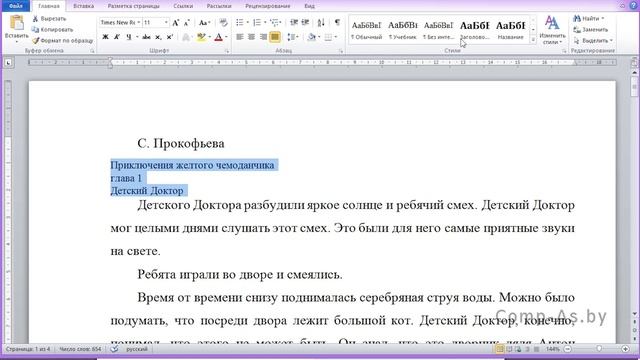This screenshot has height=360, width=640.
Task: Apply the Название title style
Action: click(x=510, y=30)
